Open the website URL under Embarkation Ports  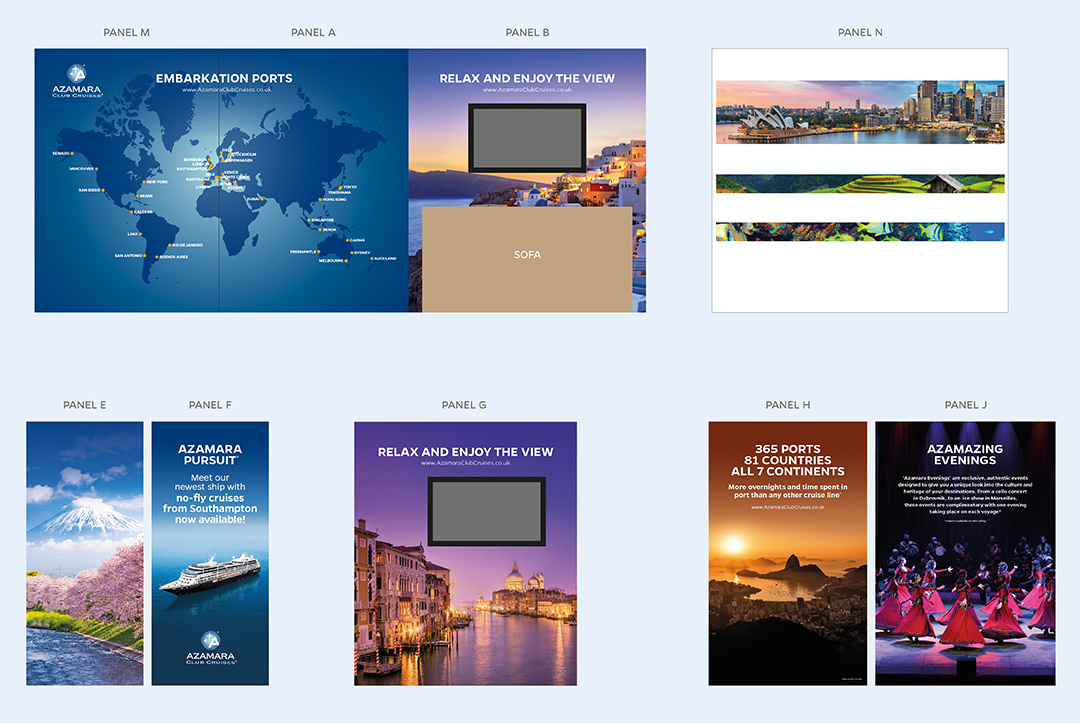pos(224,90)
